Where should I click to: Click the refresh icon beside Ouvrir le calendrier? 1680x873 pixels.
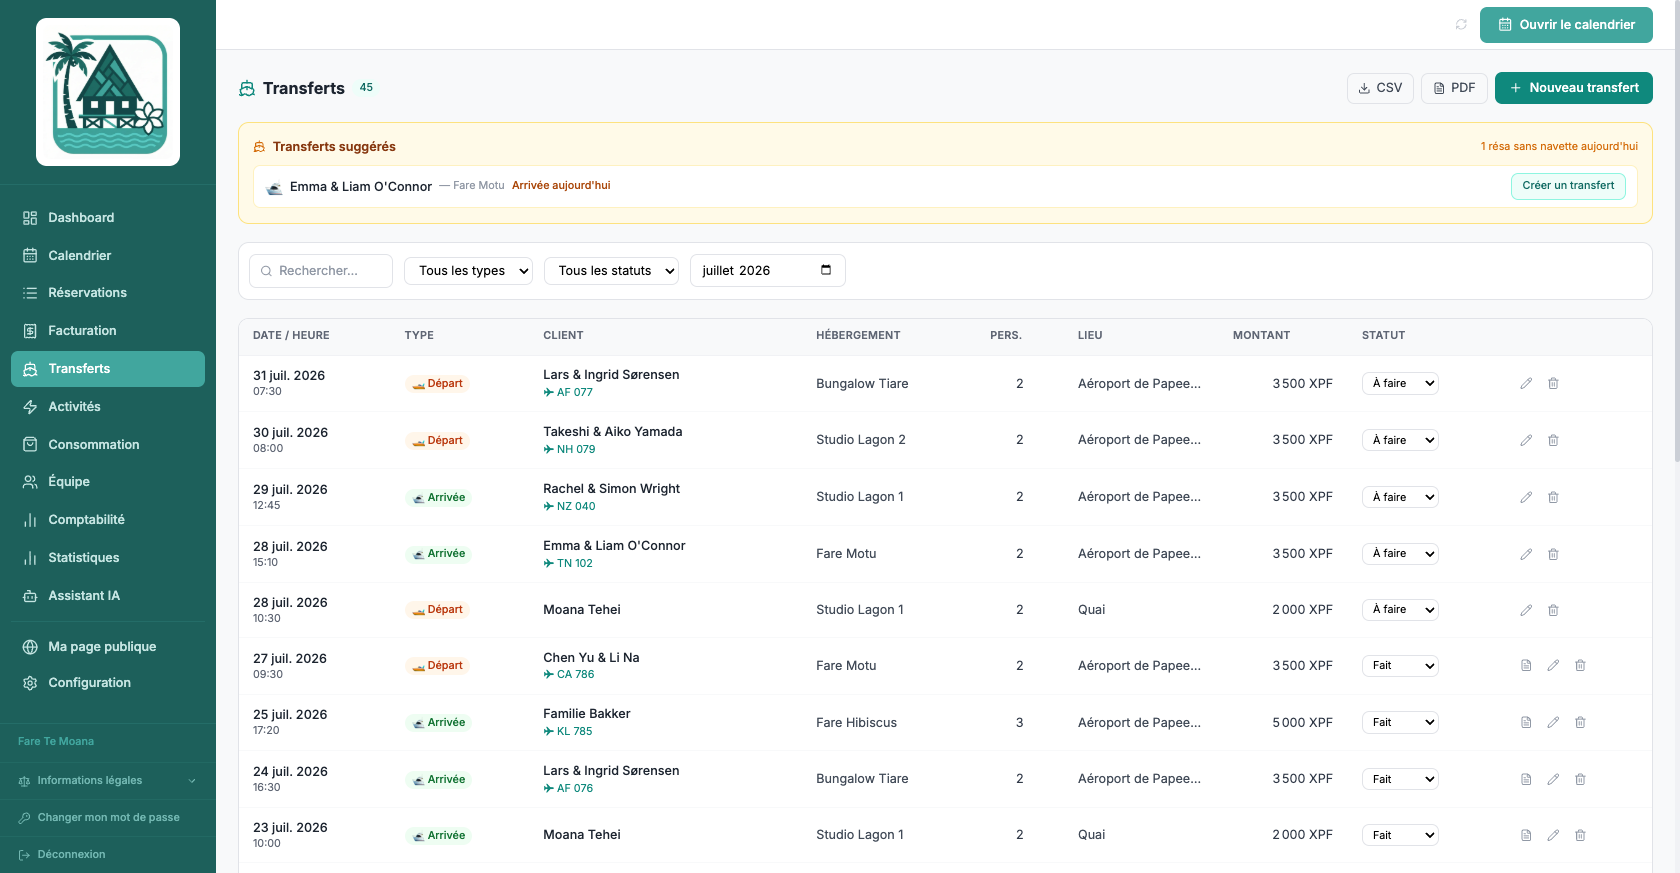click(1461, 25)
